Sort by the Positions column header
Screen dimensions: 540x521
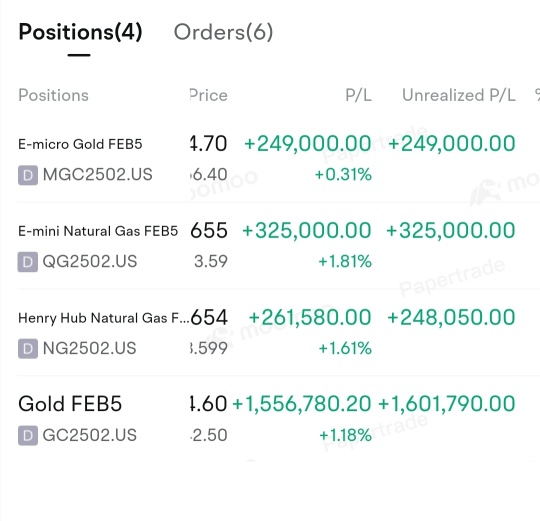pyautogui.click(x=53, y=95)
